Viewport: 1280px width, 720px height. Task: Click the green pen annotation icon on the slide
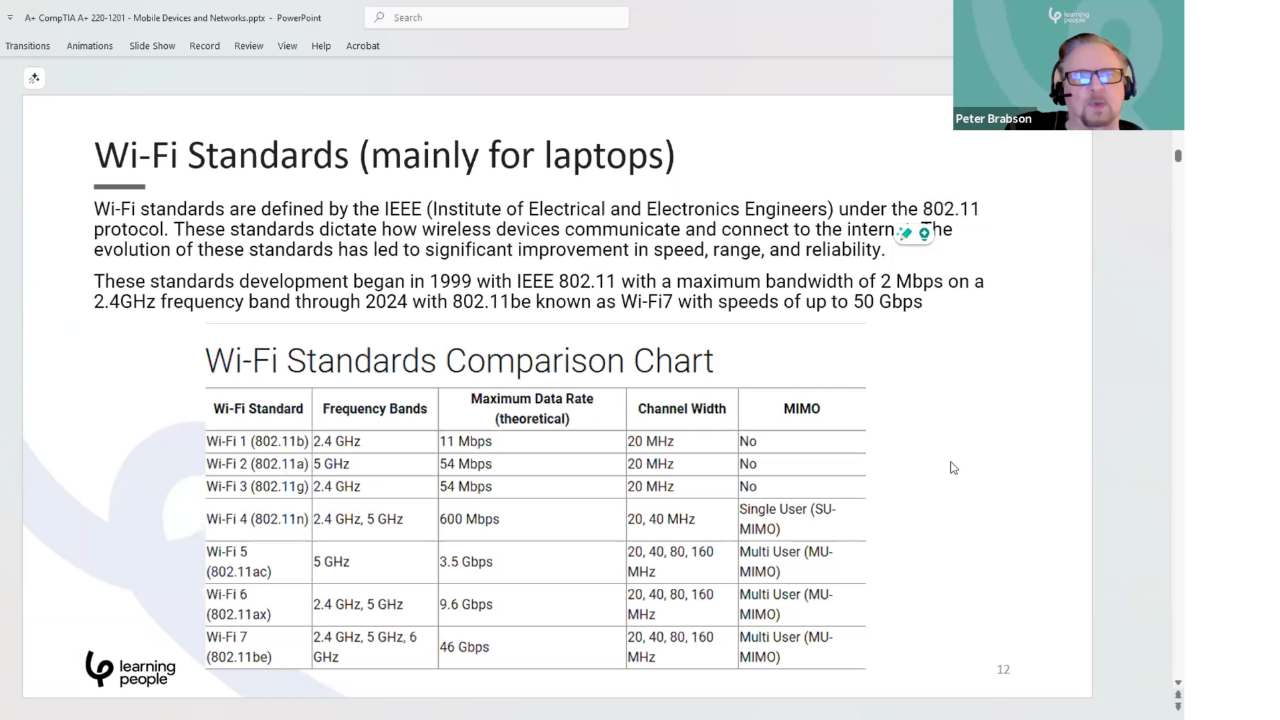click(x=906, y=233)
